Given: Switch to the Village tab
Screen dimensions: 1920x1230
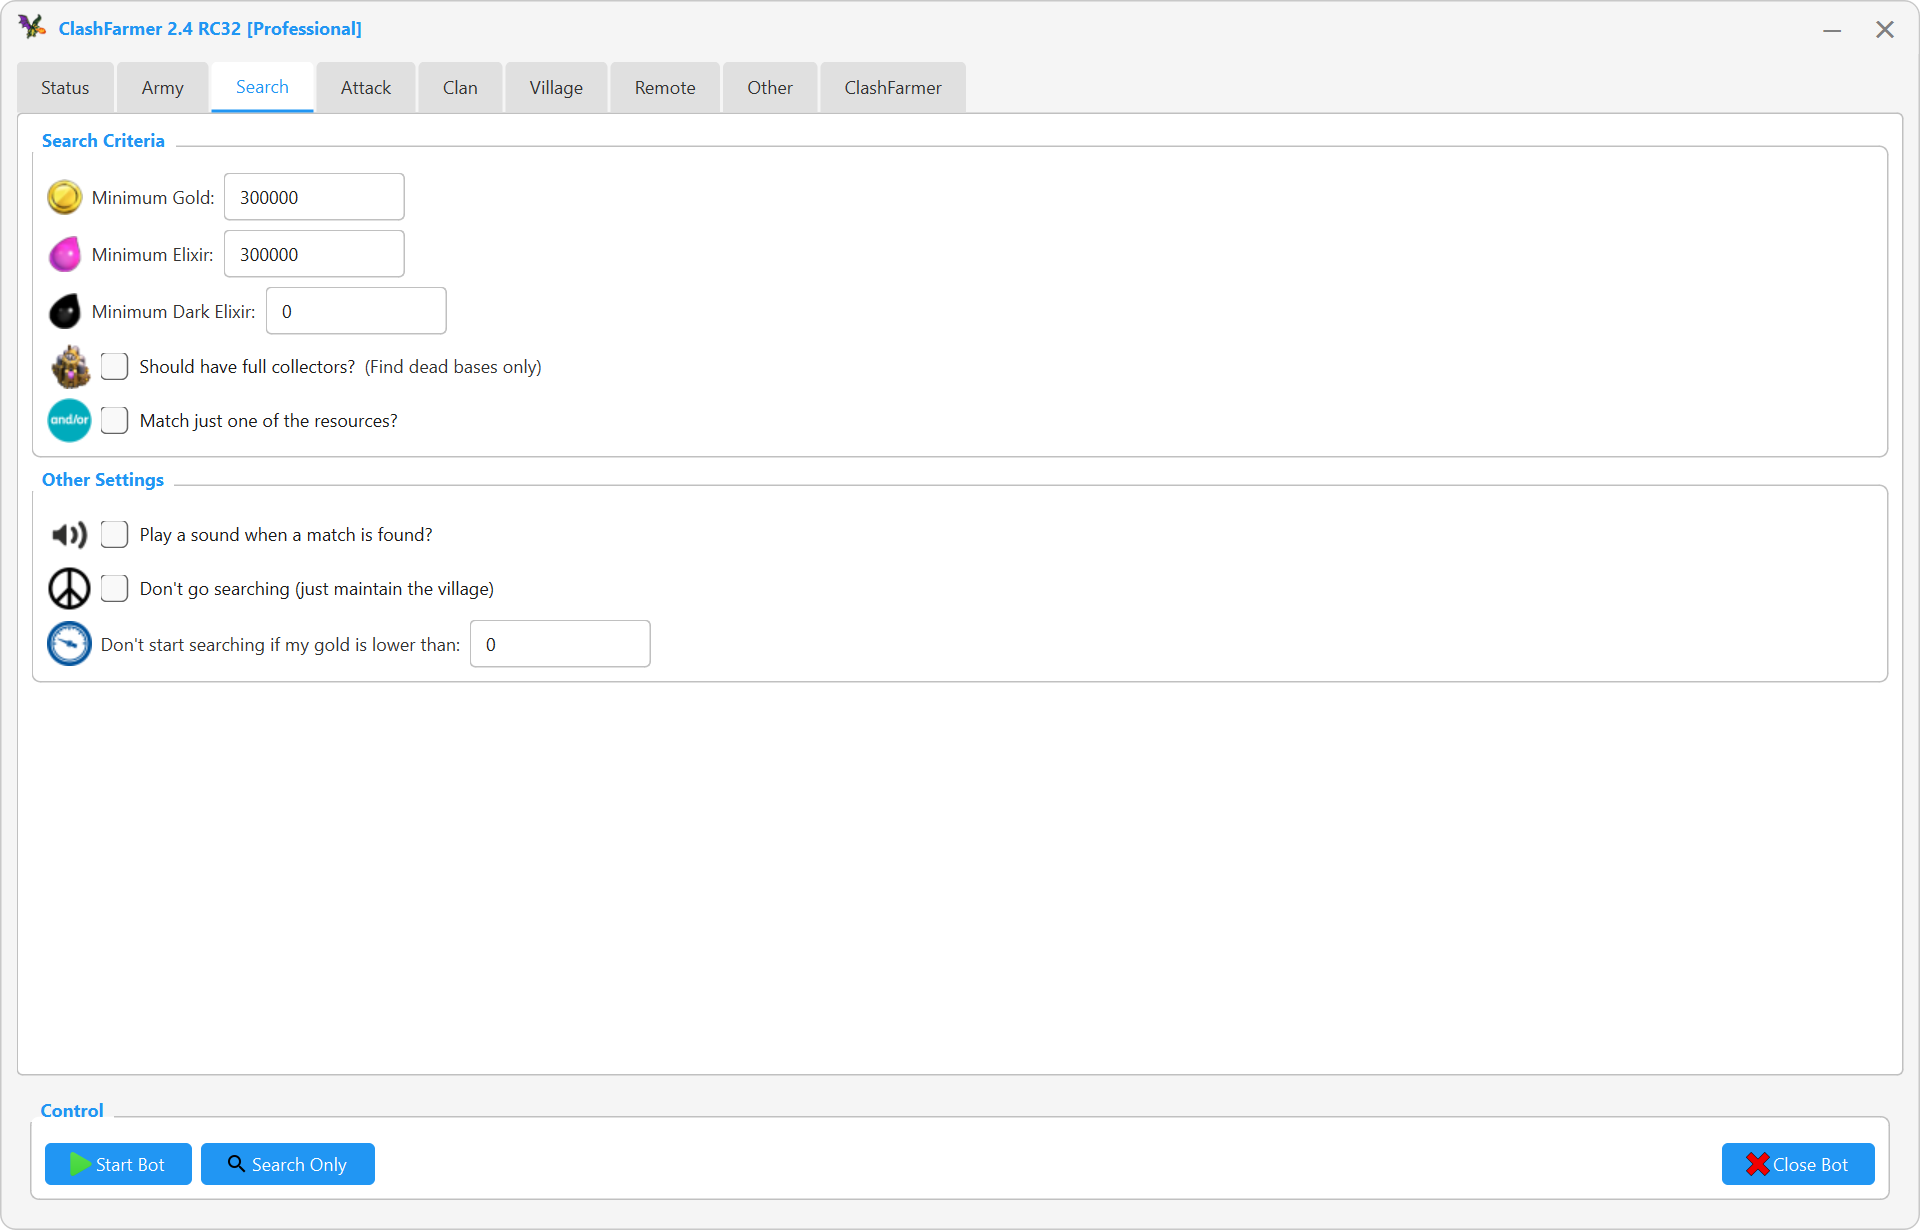Looking at the screenshot, I should click(x=556, y=88).
